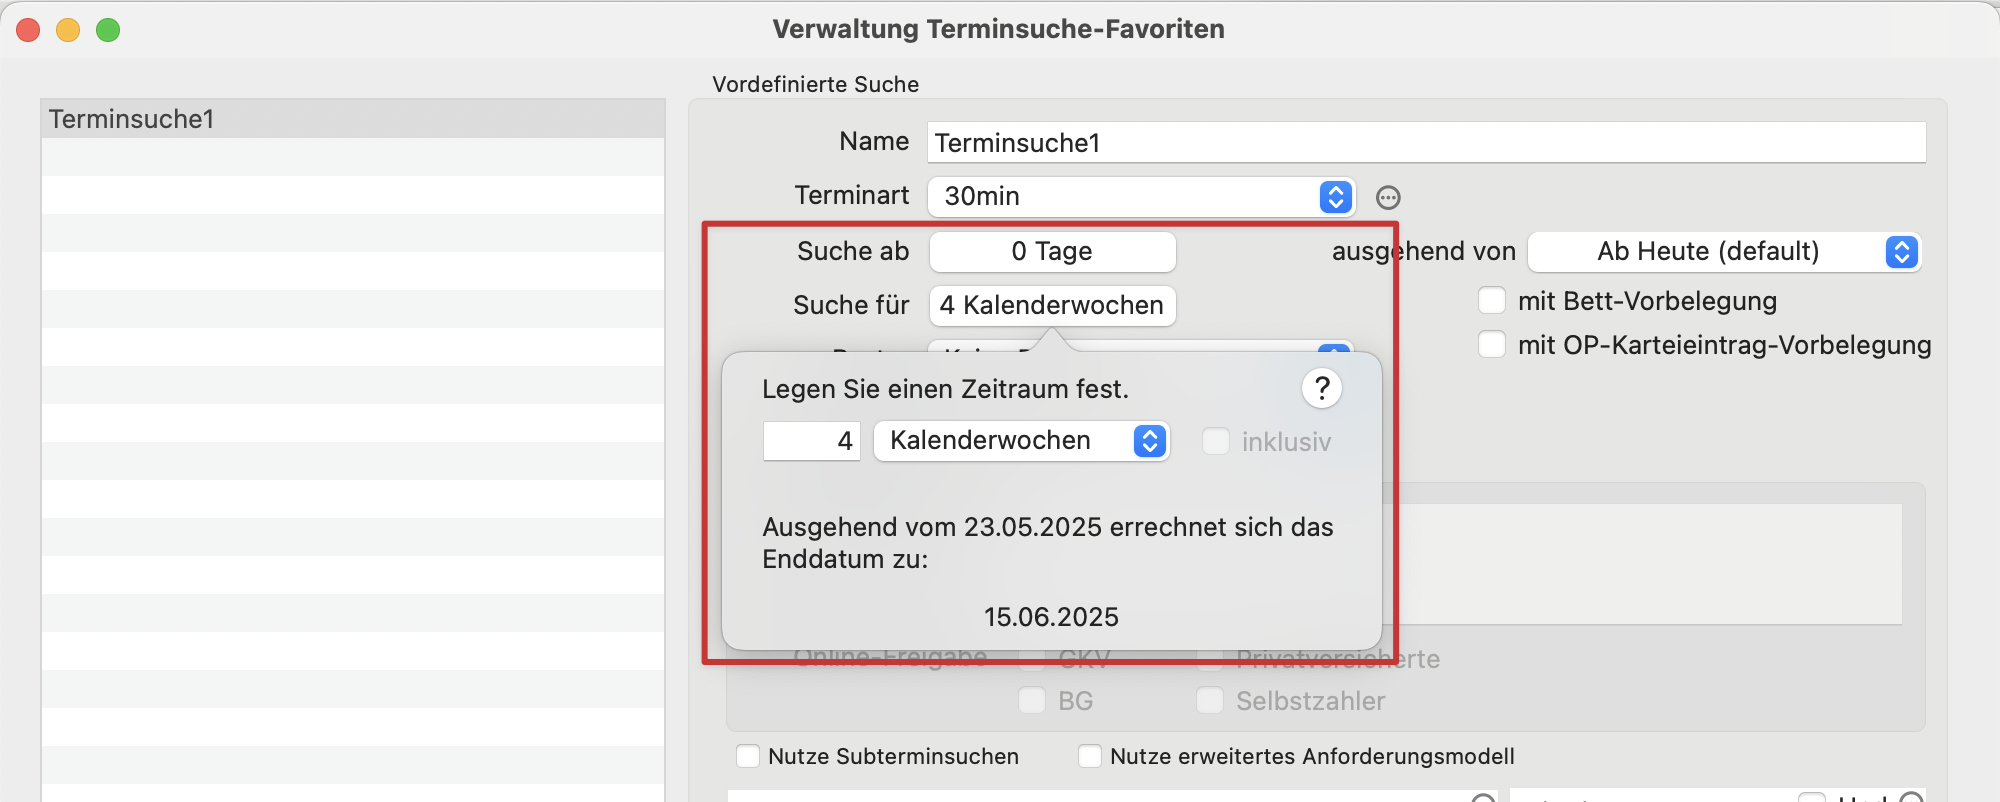Toggle the Selbstzahler checkbox
The height and width of the screenshot is (802, 2000).
coord(1210,700)
